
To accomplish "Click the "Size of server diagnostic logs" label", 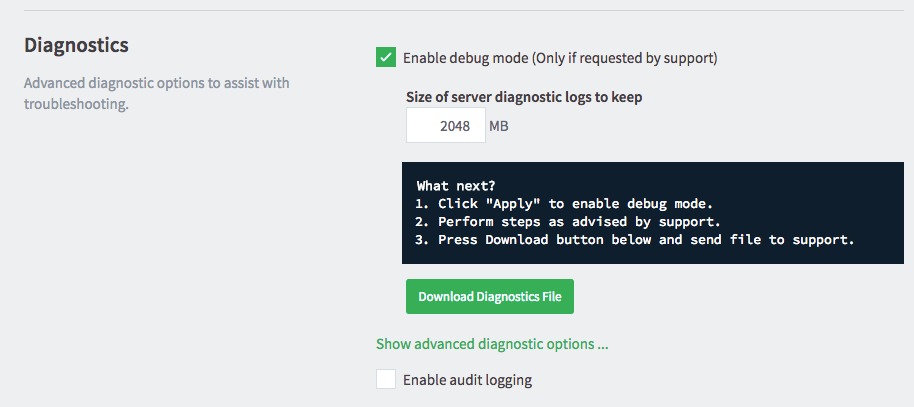I will (x=524, y=97).
